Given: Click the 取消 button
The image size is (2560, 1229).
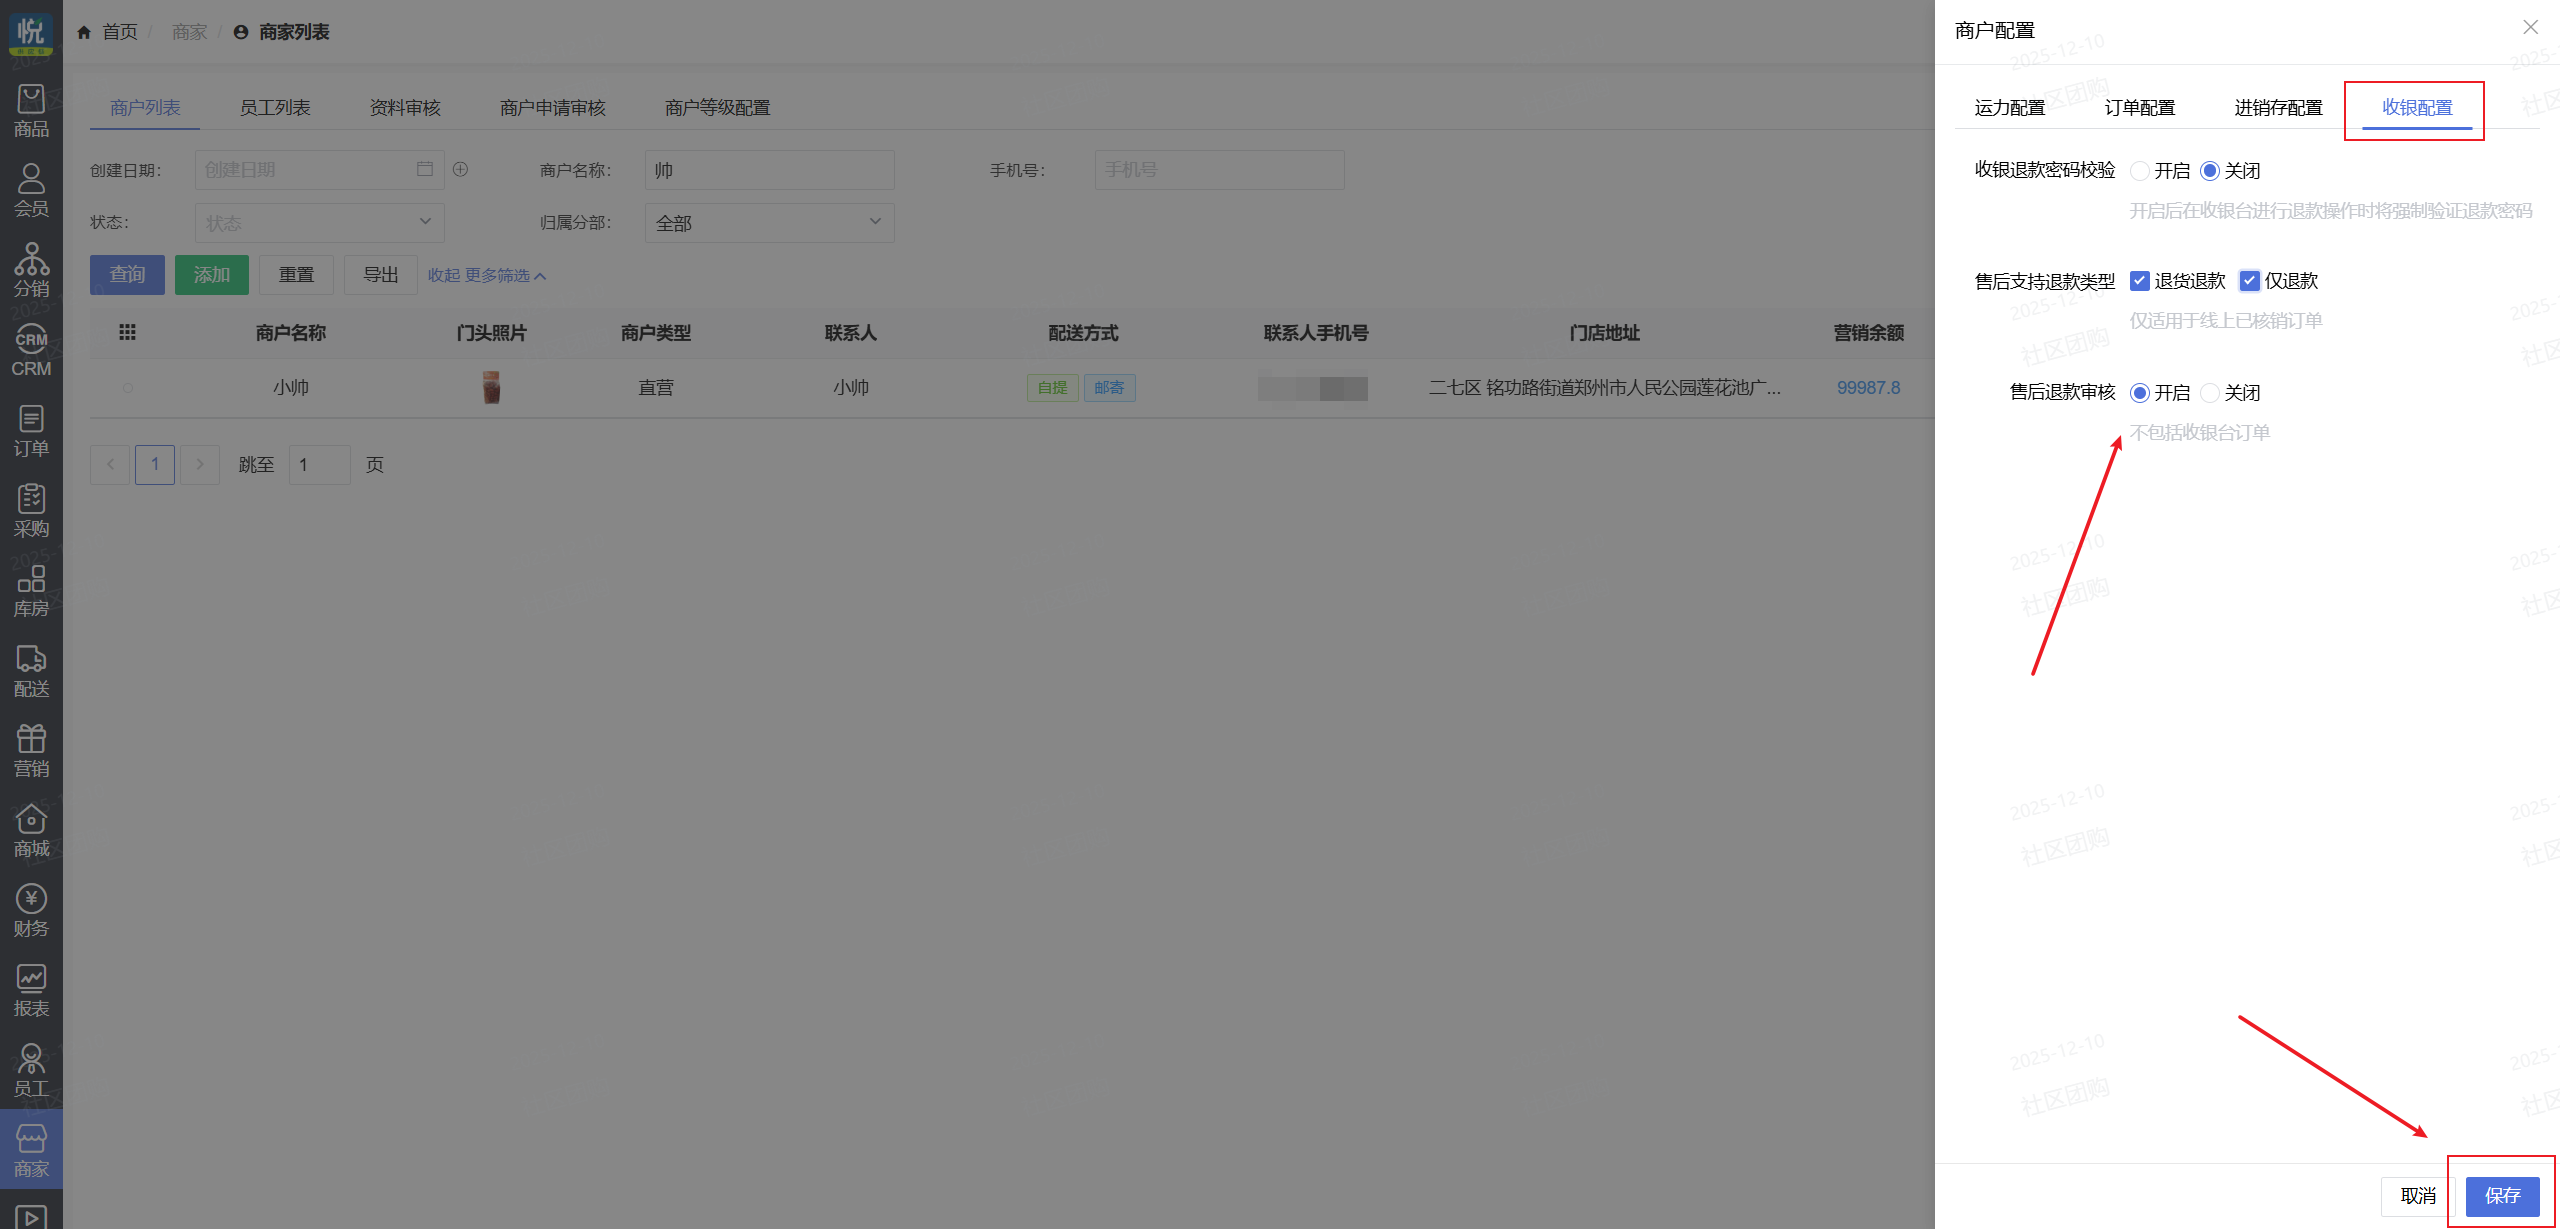Looking at the screenshot, I should click(2417, 1196).
